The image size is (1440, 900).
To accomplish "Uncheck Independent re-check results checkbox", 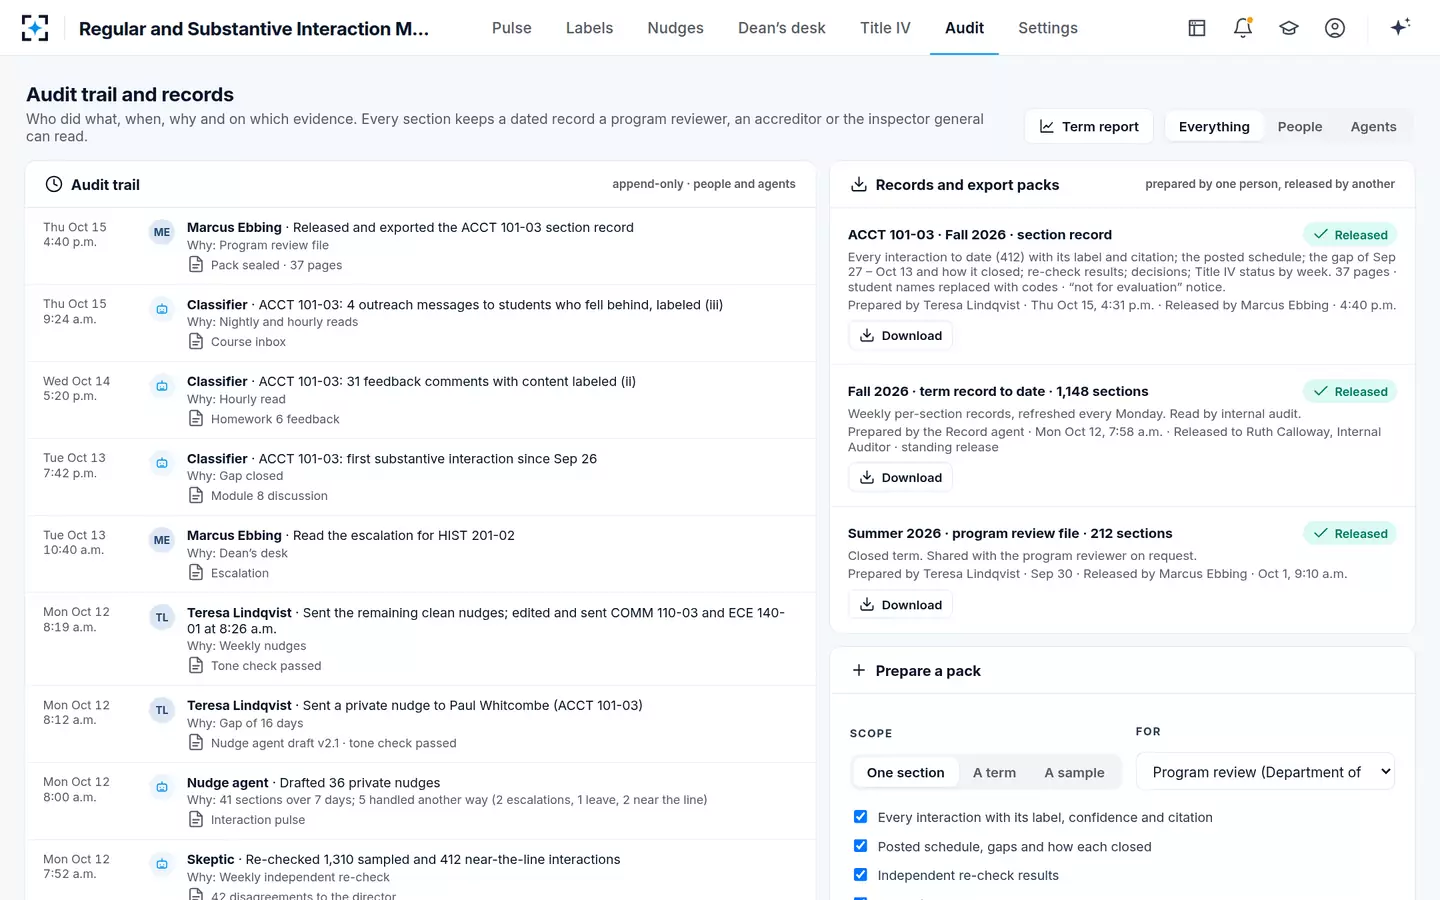I will click(860, 875).
